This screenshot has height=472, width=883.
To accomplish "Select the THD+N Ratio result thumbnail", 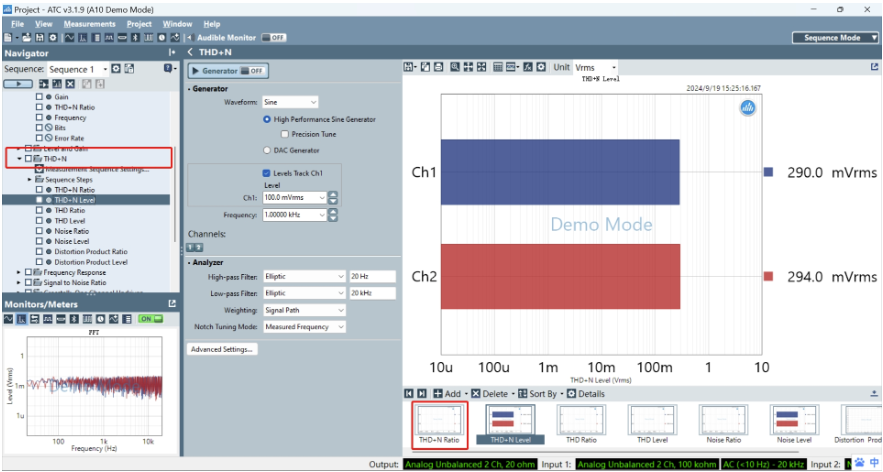I will pos(439,424).
